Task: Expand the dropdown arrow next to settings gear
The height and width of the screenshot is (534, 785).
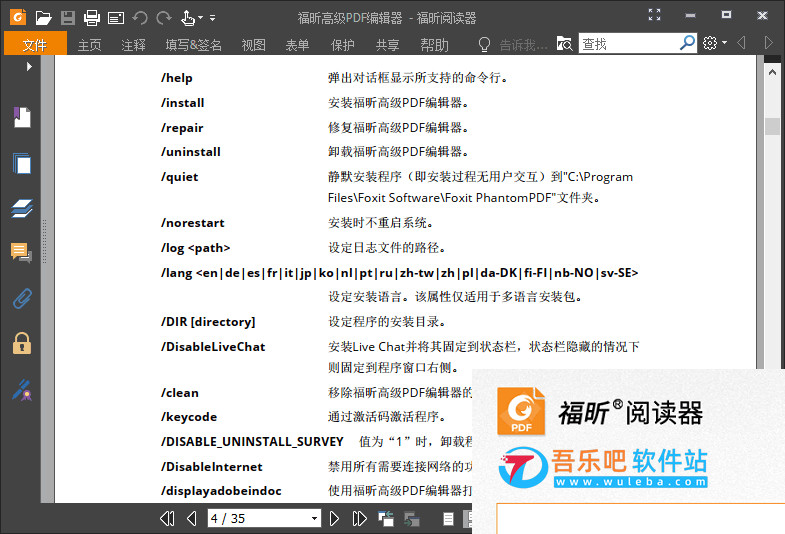Action: point(724,43)
